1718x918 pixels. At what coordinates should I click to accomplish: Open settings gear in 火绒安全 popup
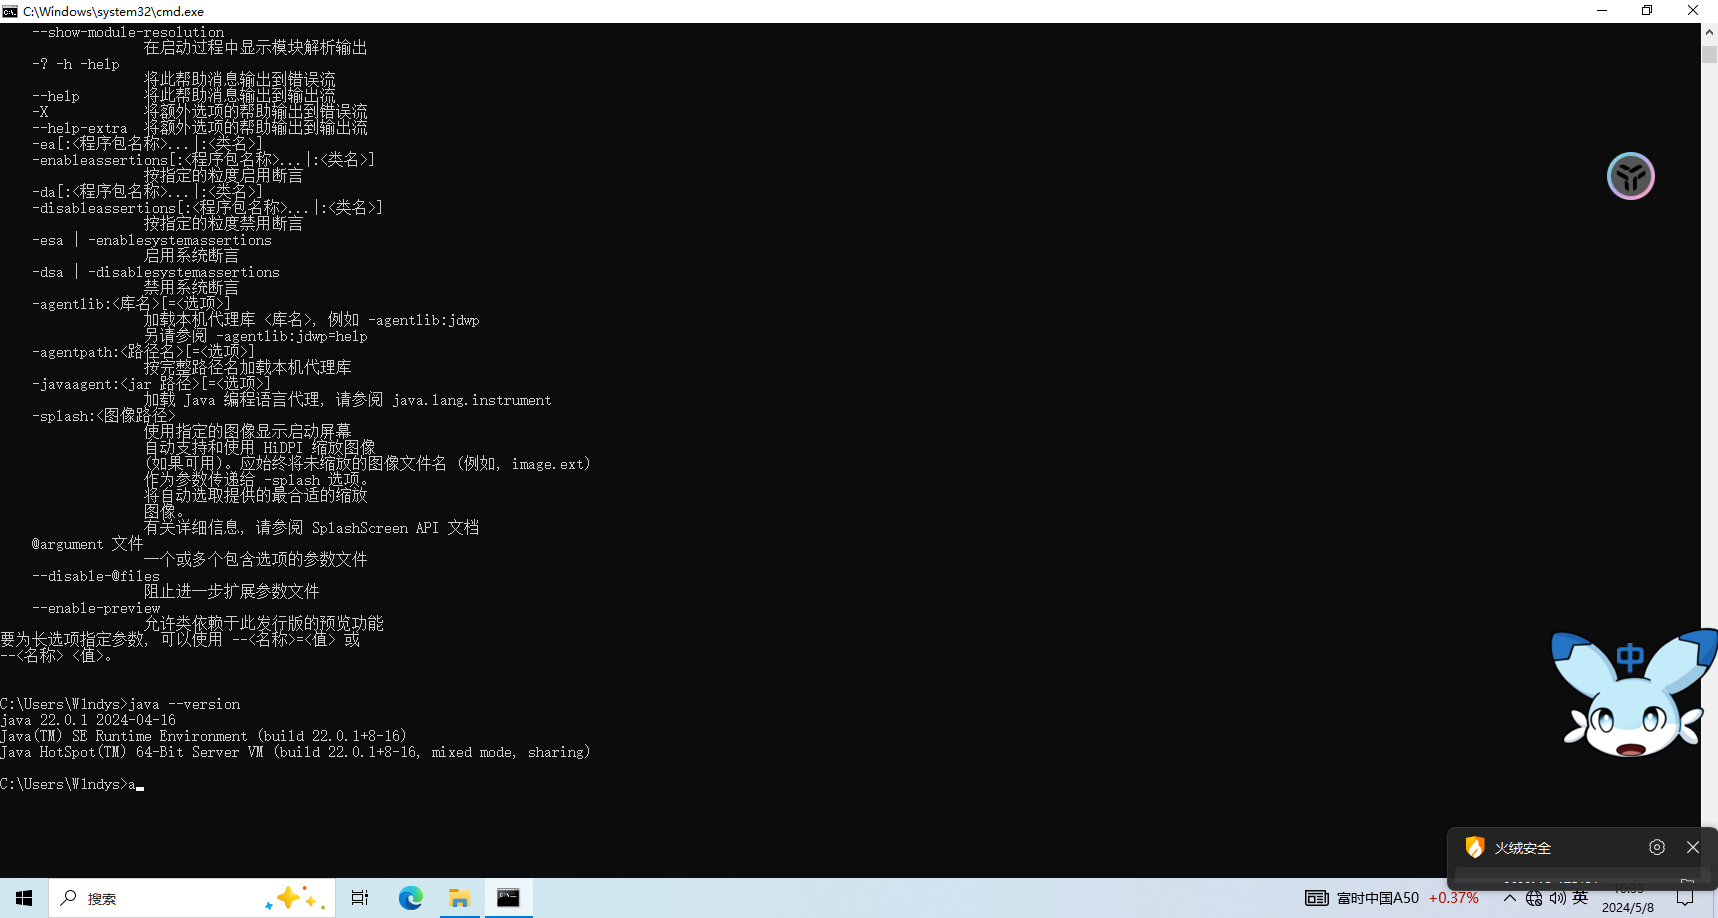coord(1657,847)
